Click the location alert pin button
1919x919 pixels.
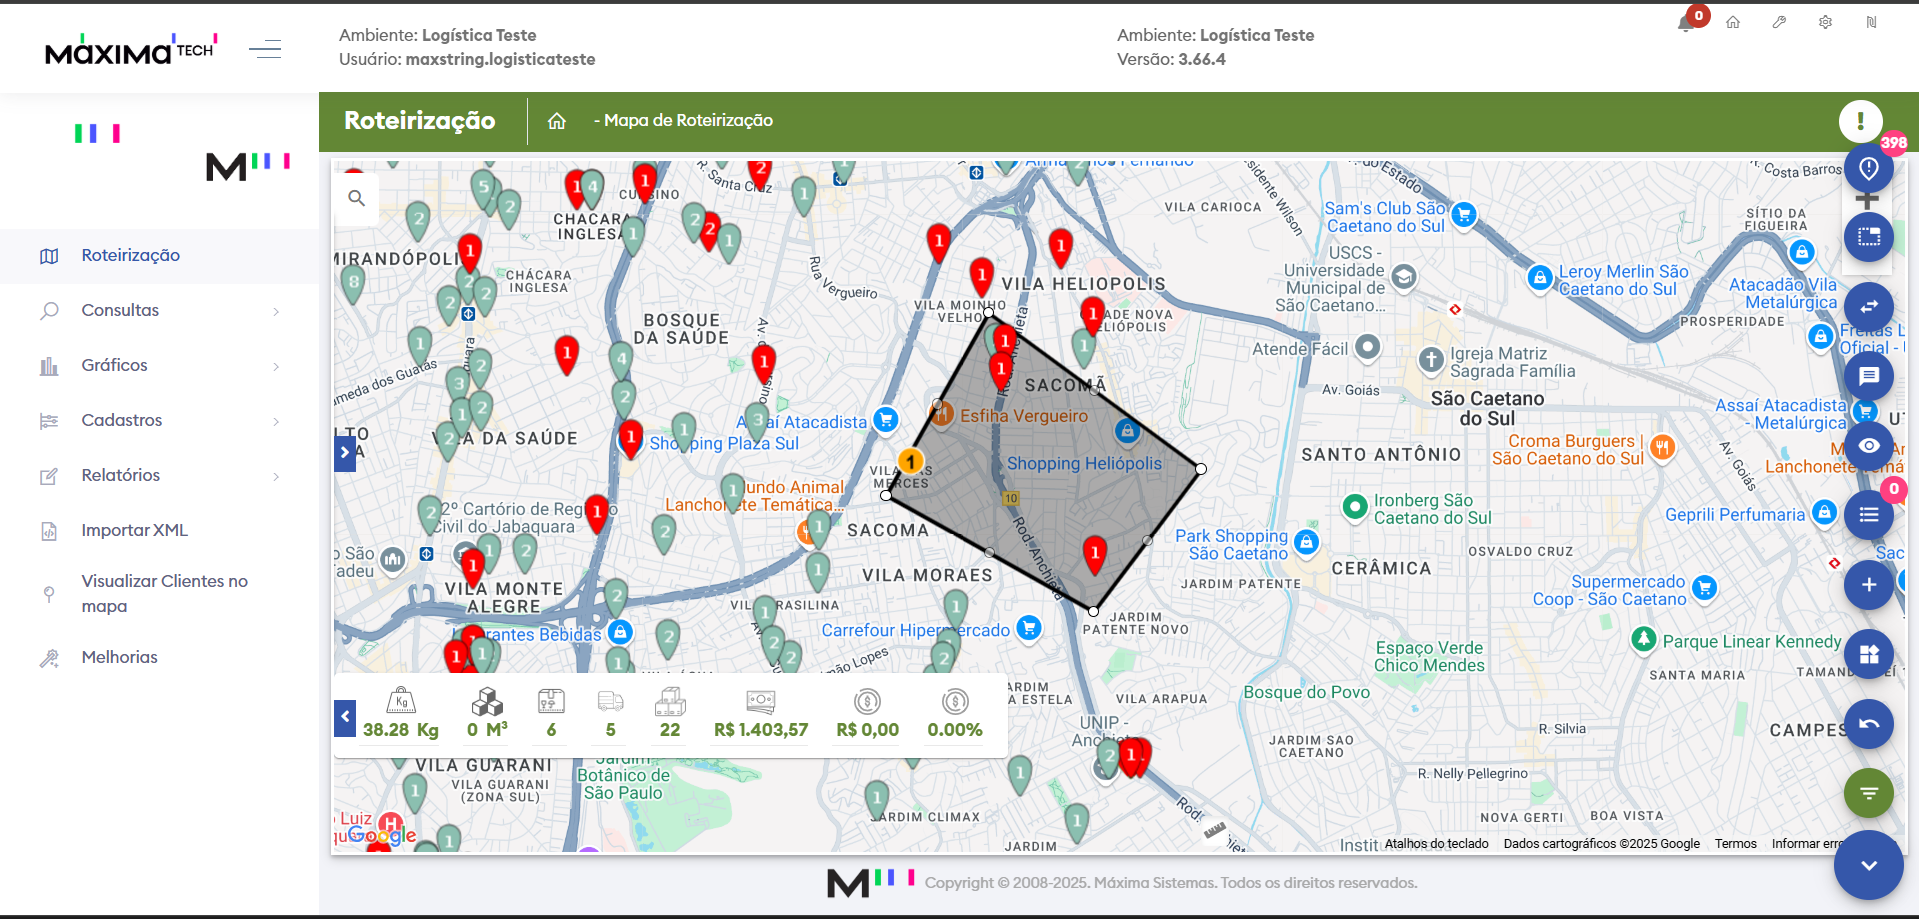coord(1868,169)
